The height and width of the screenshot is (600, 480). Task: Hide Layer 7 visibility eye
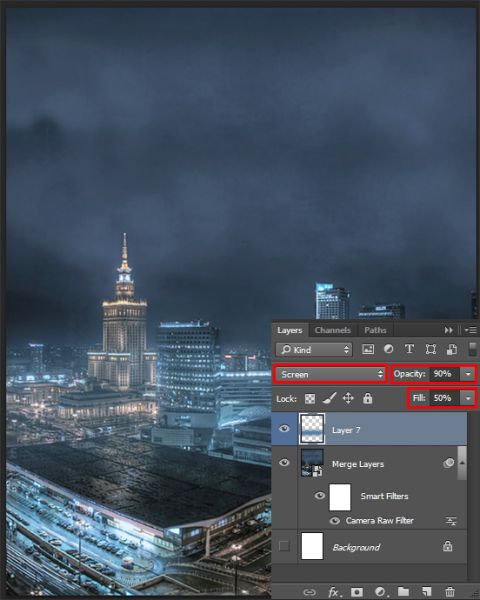tap(284, 429)
